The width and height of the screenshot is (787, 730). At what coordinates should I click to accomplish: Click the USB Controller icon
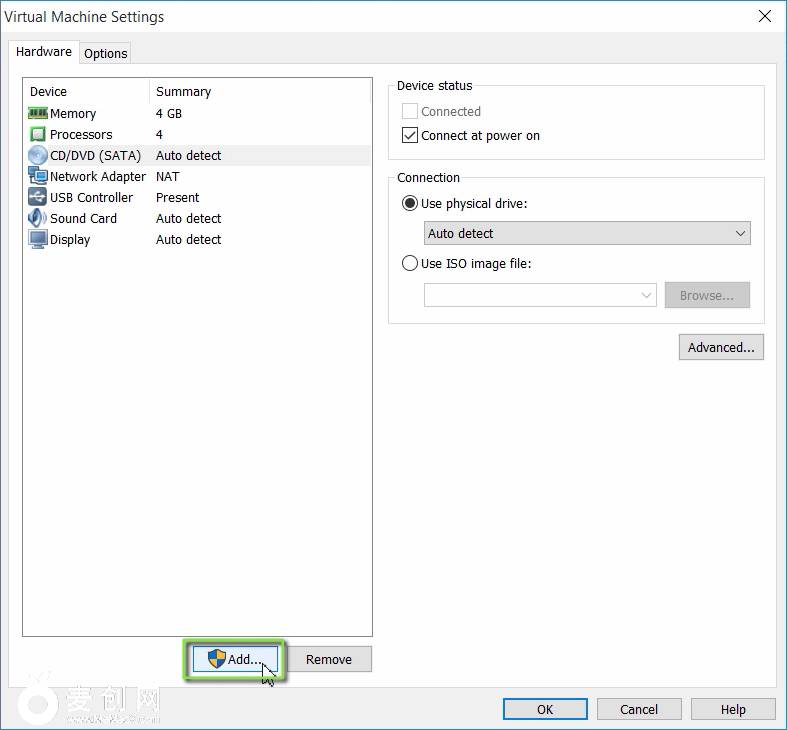(38, 198)
